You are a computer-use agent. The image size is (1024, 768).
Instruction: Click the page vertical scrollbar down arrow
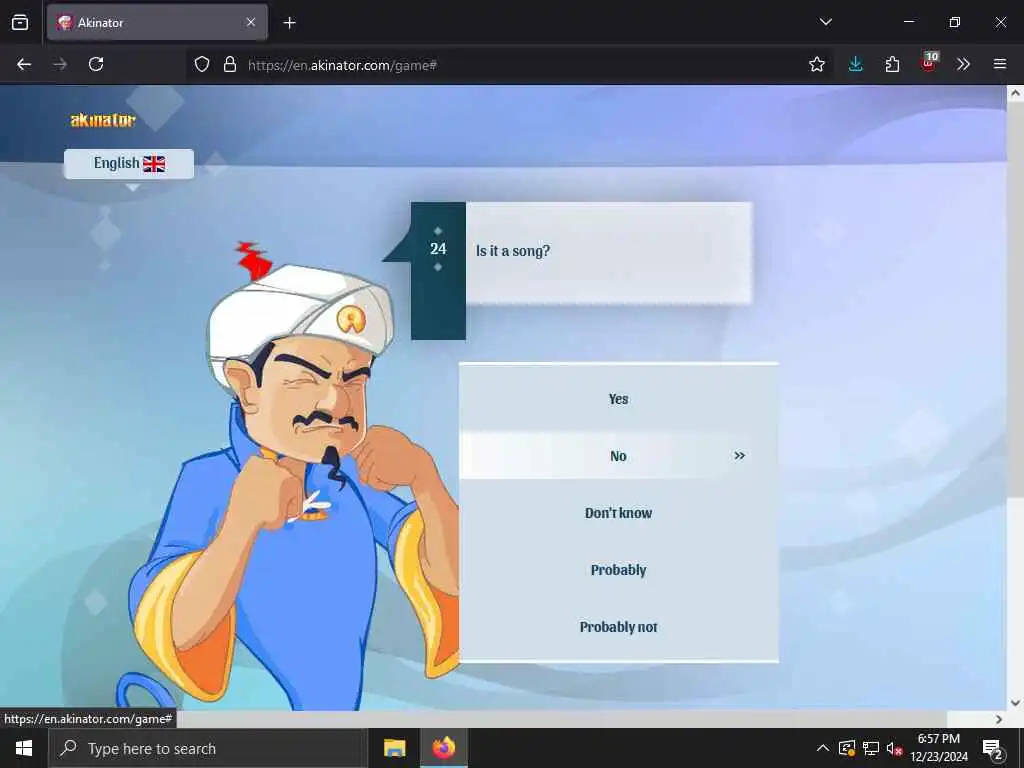click(x=1016, y=703)
